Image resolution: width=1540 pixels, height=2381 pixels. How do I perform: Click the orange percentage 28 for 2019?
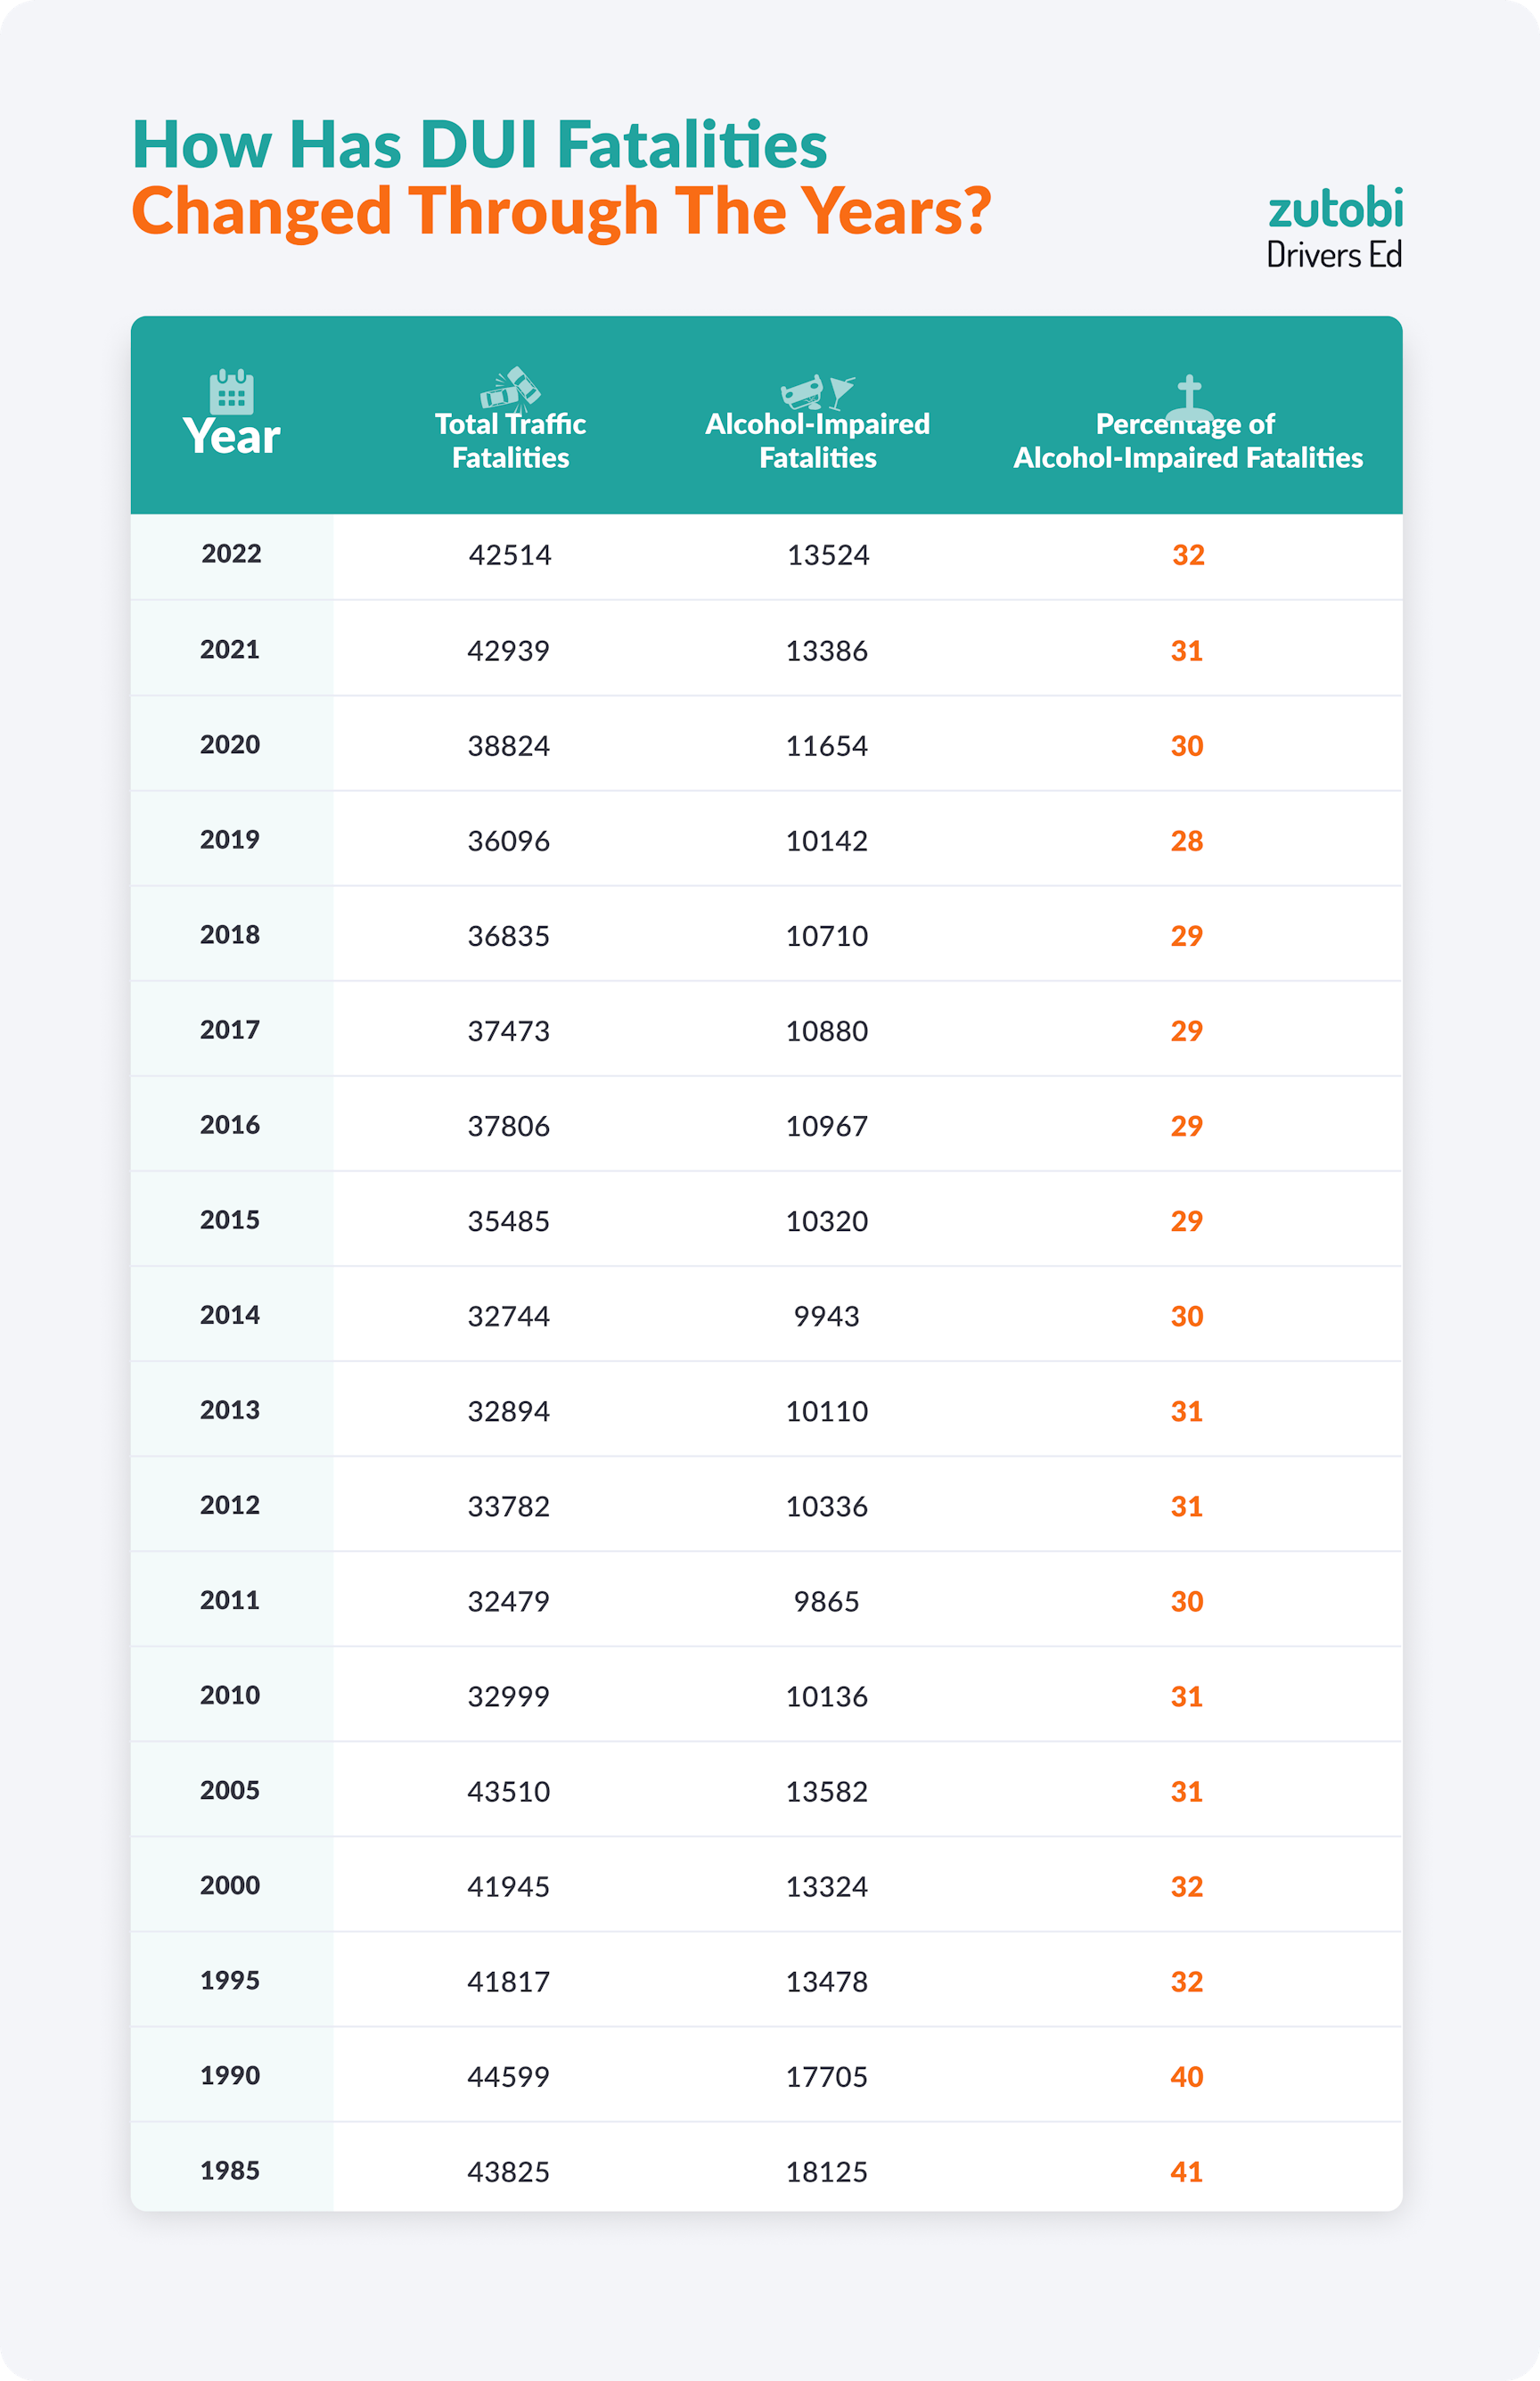pos(1187,841)
